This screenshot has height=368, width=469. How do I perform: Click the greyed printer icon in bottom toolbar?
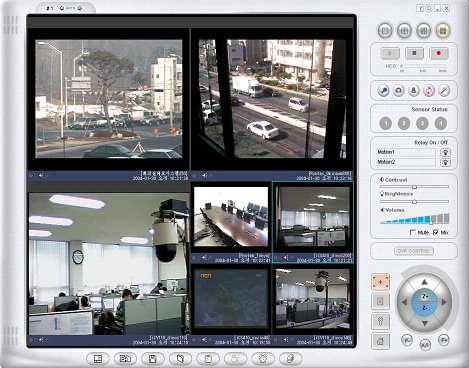[x=236, y=359]
